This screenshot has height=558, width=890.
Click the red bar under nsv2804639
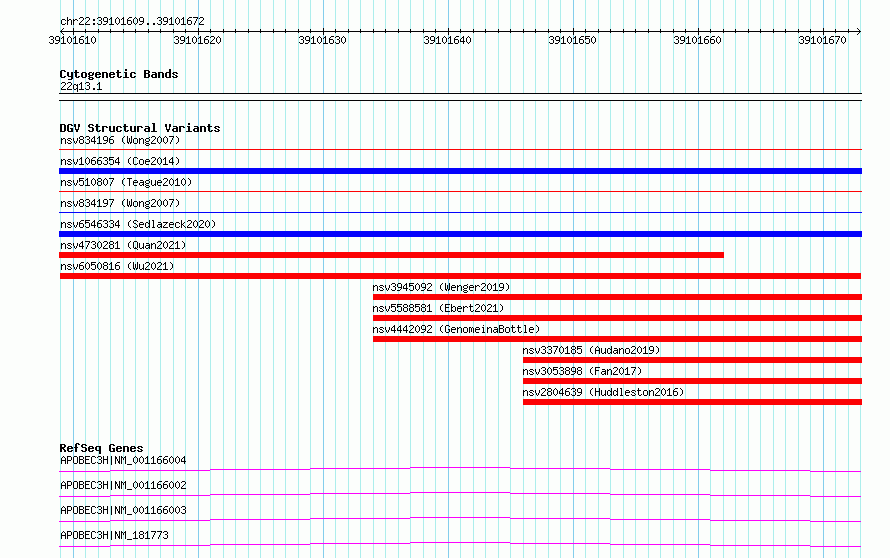(692, 402)
